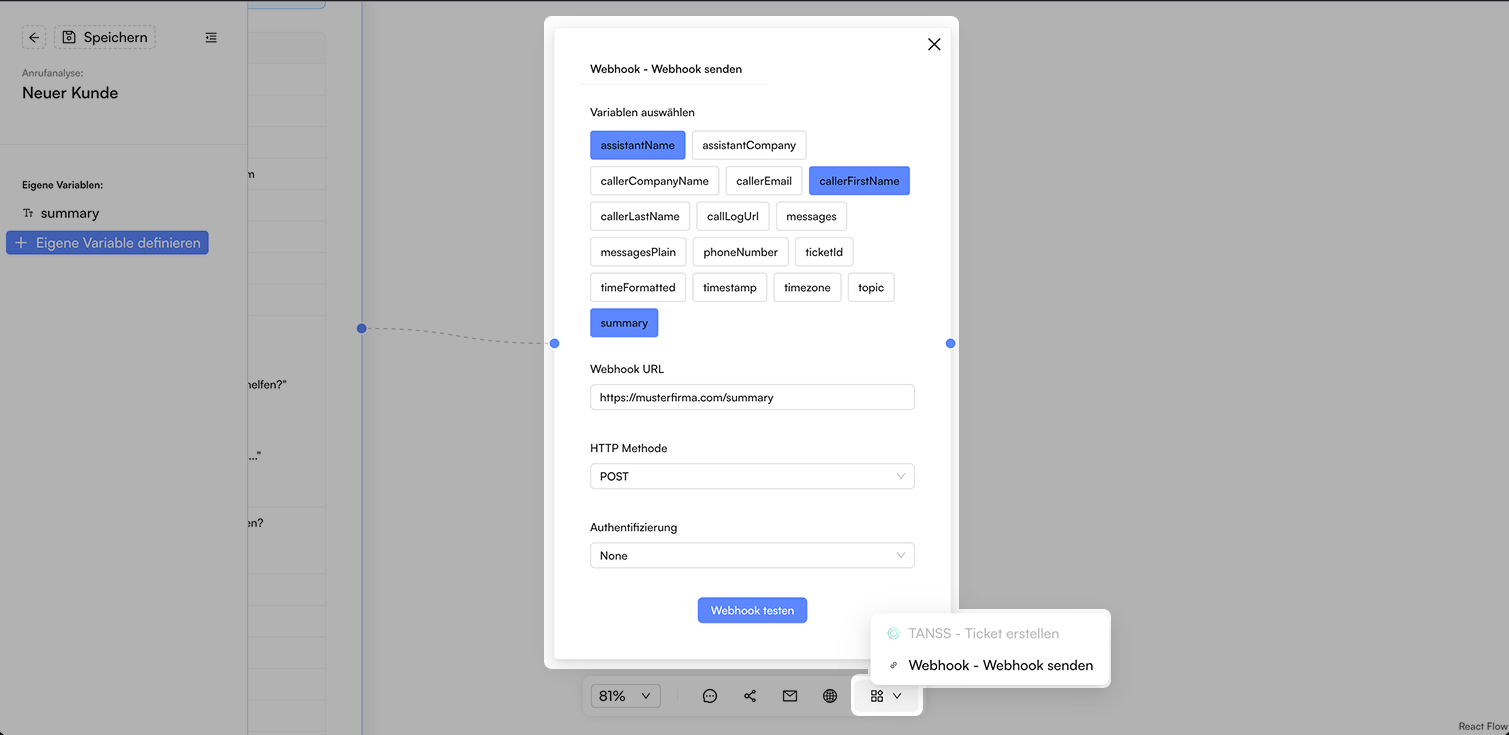Click the right connection handle of webhook node

[x=950, y=343]
